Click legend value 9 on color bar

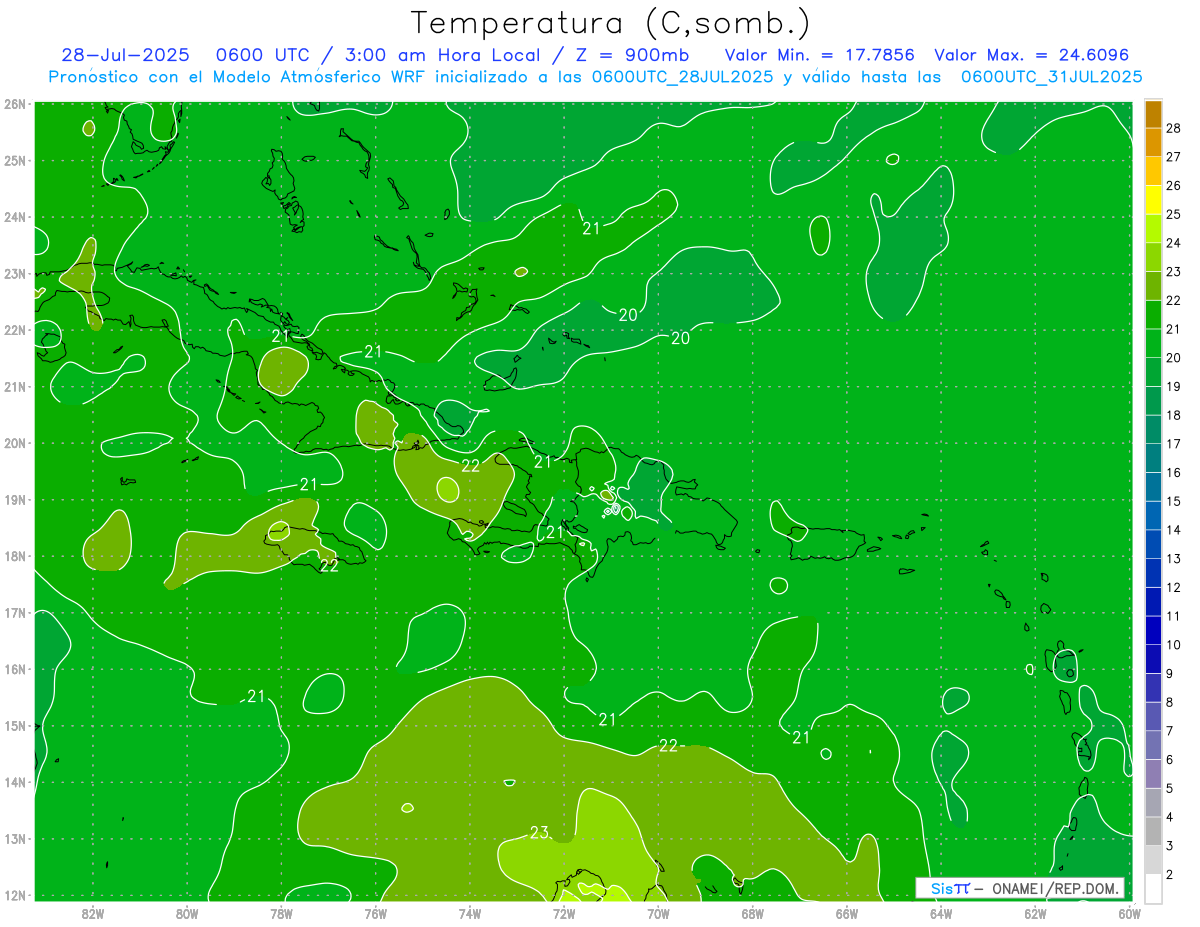click(x=1170, y=674)
